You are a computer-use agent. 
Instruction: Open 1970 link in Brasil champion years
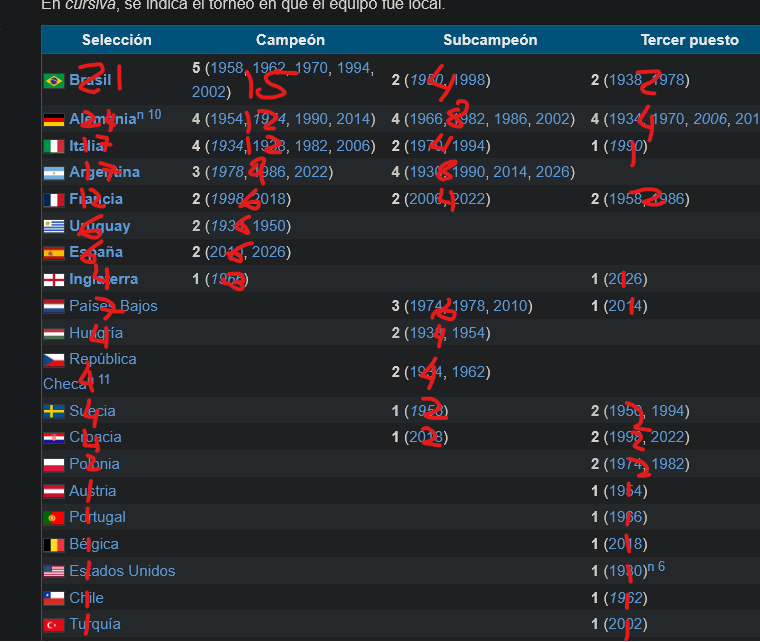coord(311,68)
